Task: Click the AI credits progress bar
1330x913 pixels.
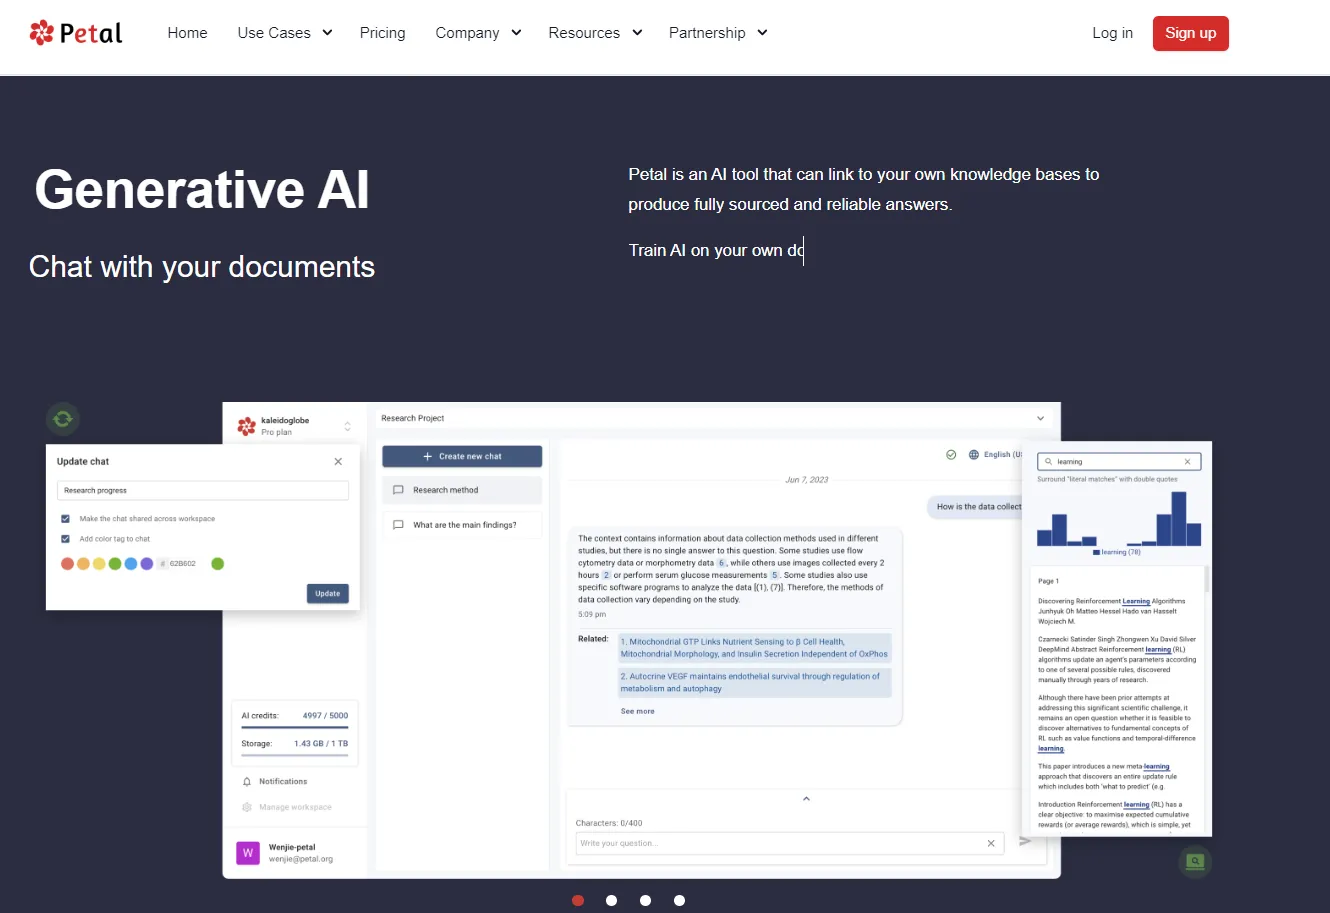Action: click(295, 727)
